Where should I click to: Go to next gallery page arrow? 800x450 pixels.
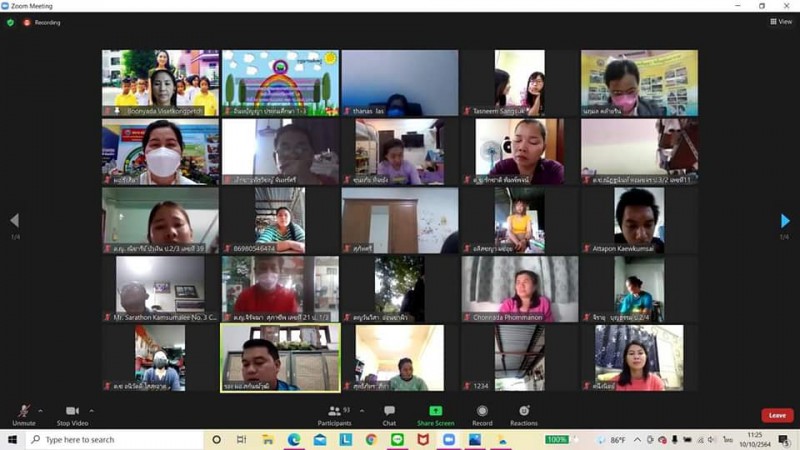(x=785, y=221)
